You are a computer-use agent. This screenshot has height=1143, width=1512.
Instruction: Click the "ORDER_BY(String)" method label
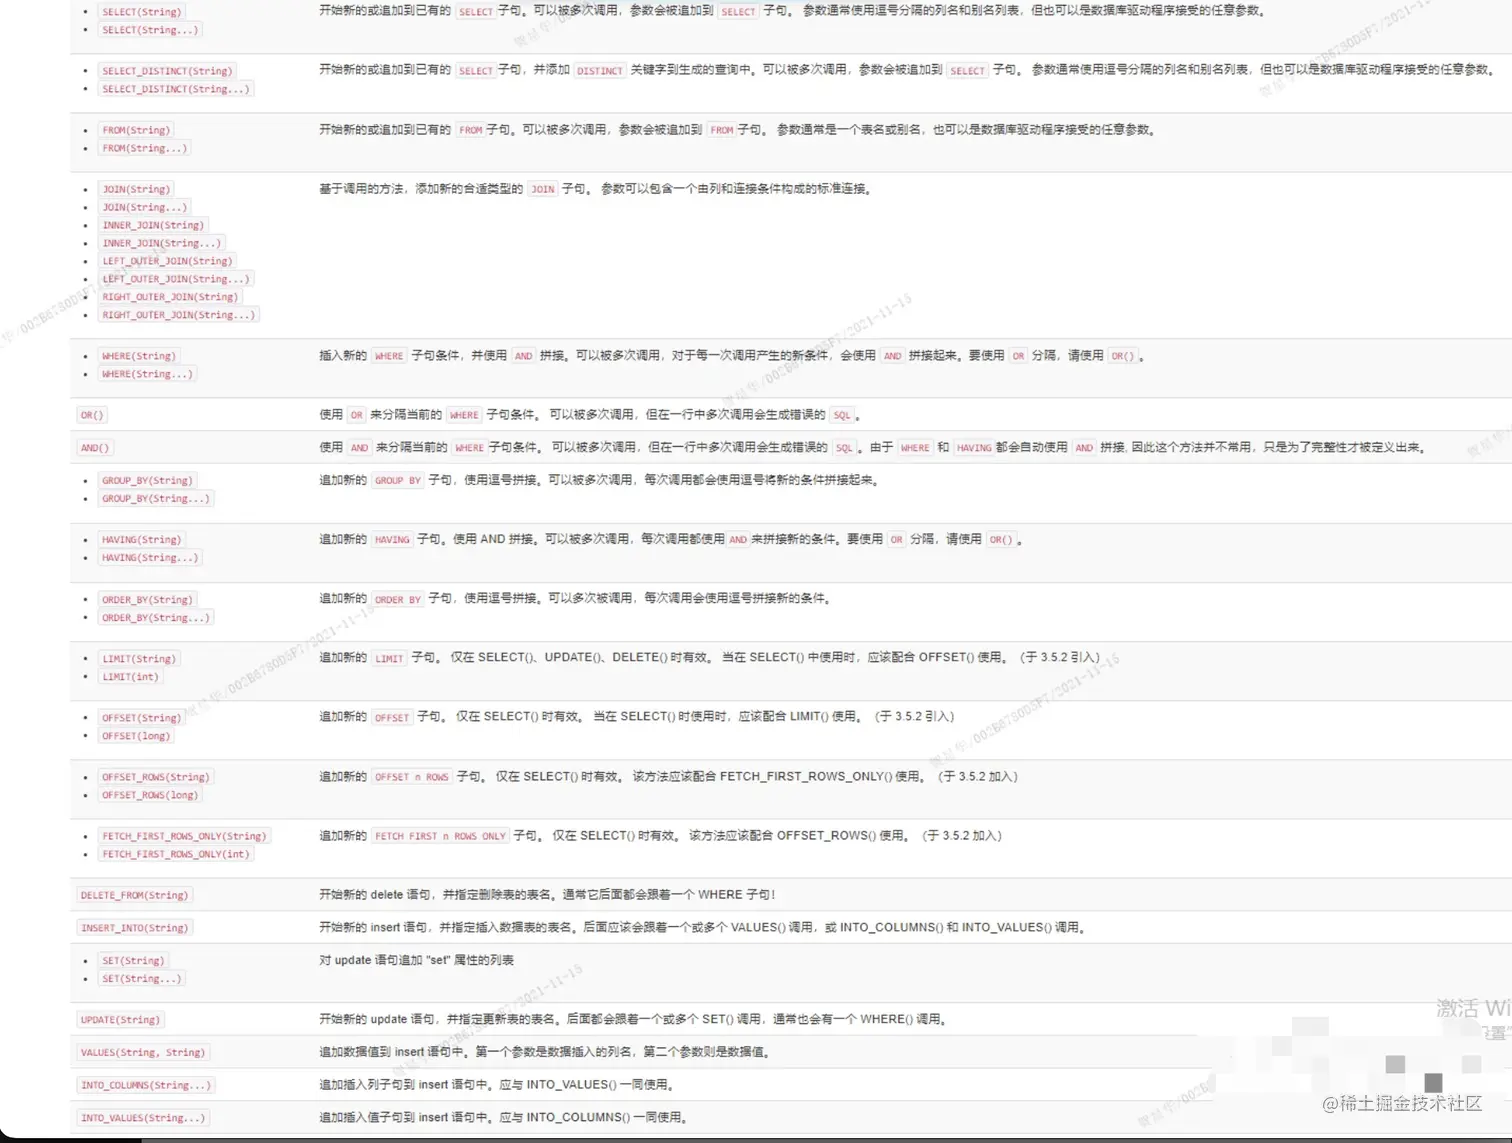coord(147,600)
